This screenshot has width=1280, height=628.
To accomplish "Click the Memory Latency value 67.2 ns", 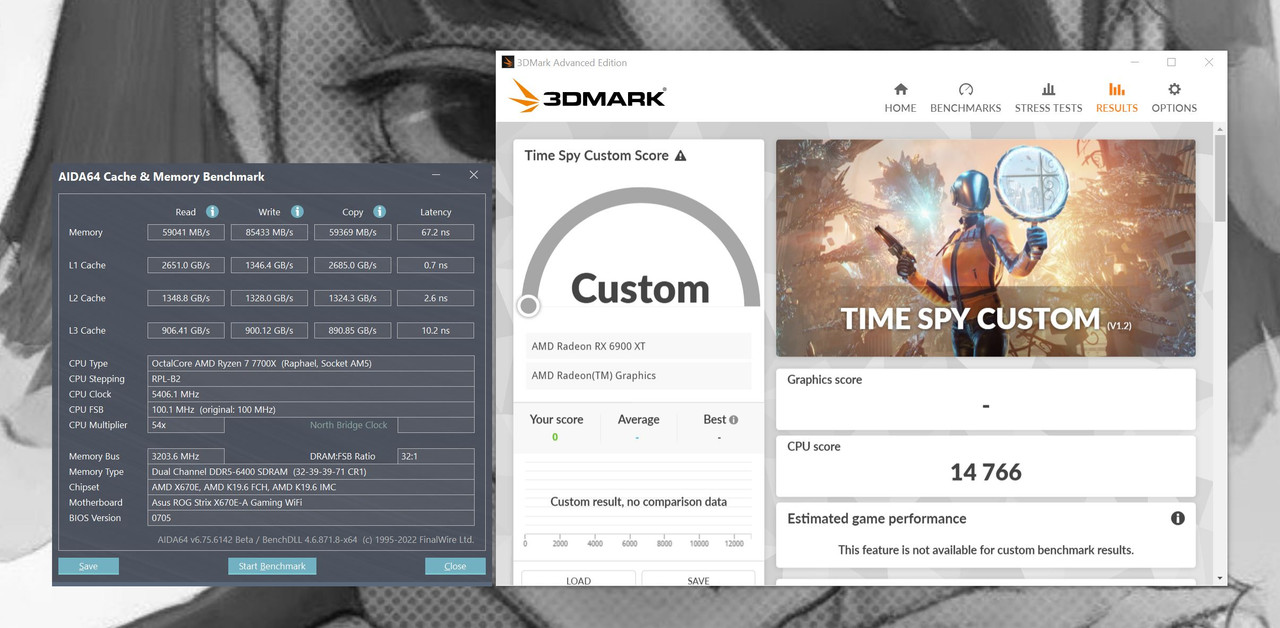I will [x=435, y=232].
